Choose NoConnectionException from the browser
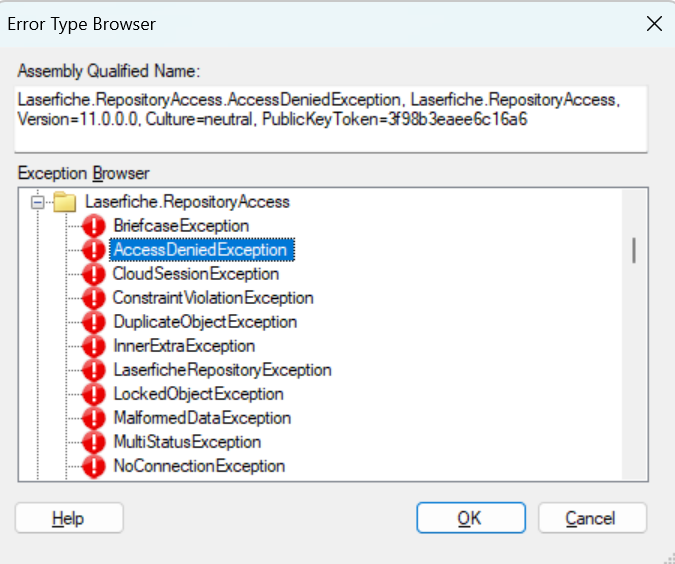This screenshot has height=564, width=675. (199, 466)
